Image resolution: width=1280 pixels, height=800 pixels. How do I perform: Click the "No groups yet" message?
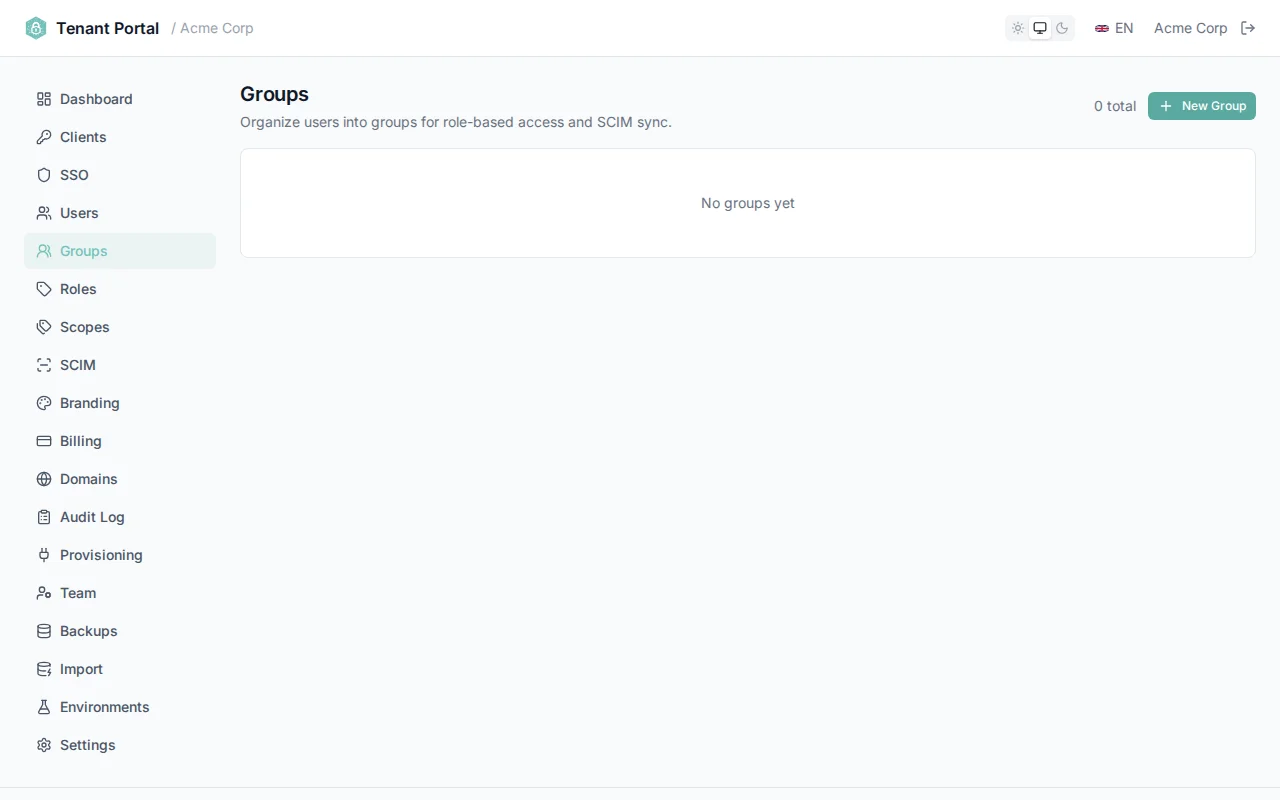748,203
